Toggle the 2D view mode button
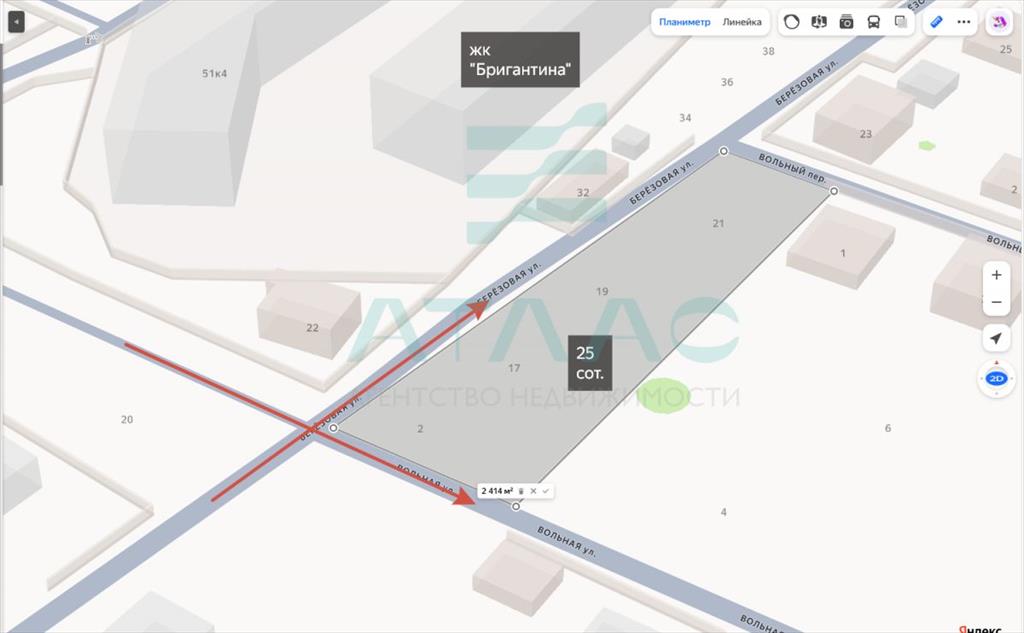1024x633 pixels. tap(997, 378)
